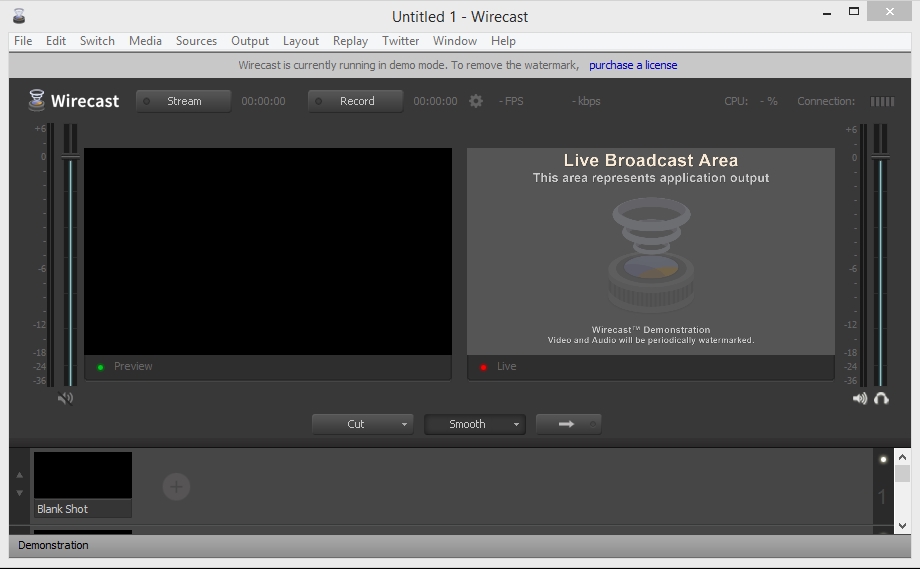
Task: Select the Smooth transition button
Action: [475, 424]
